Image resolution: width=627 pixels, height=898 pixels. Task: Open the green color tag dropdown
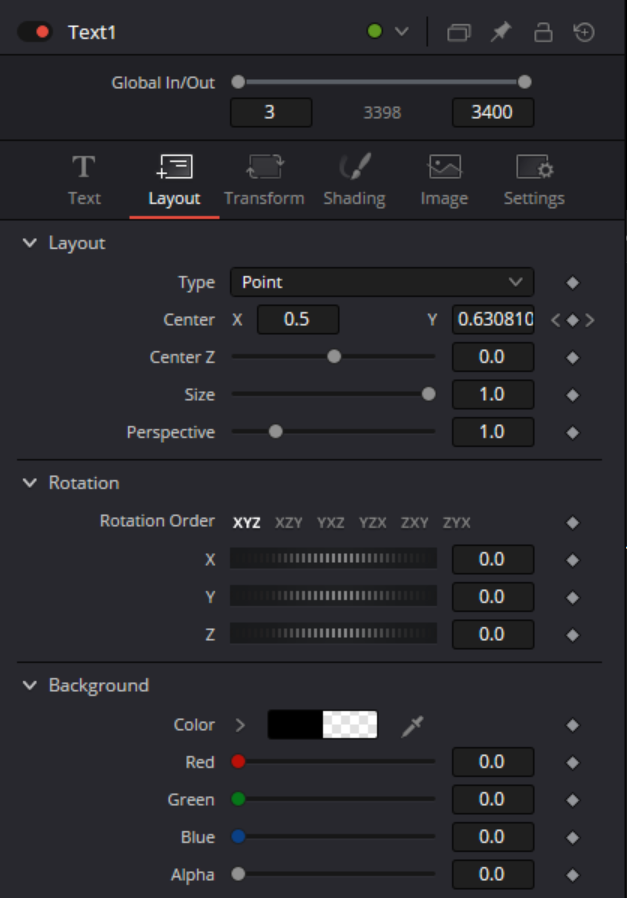point(388,32)
